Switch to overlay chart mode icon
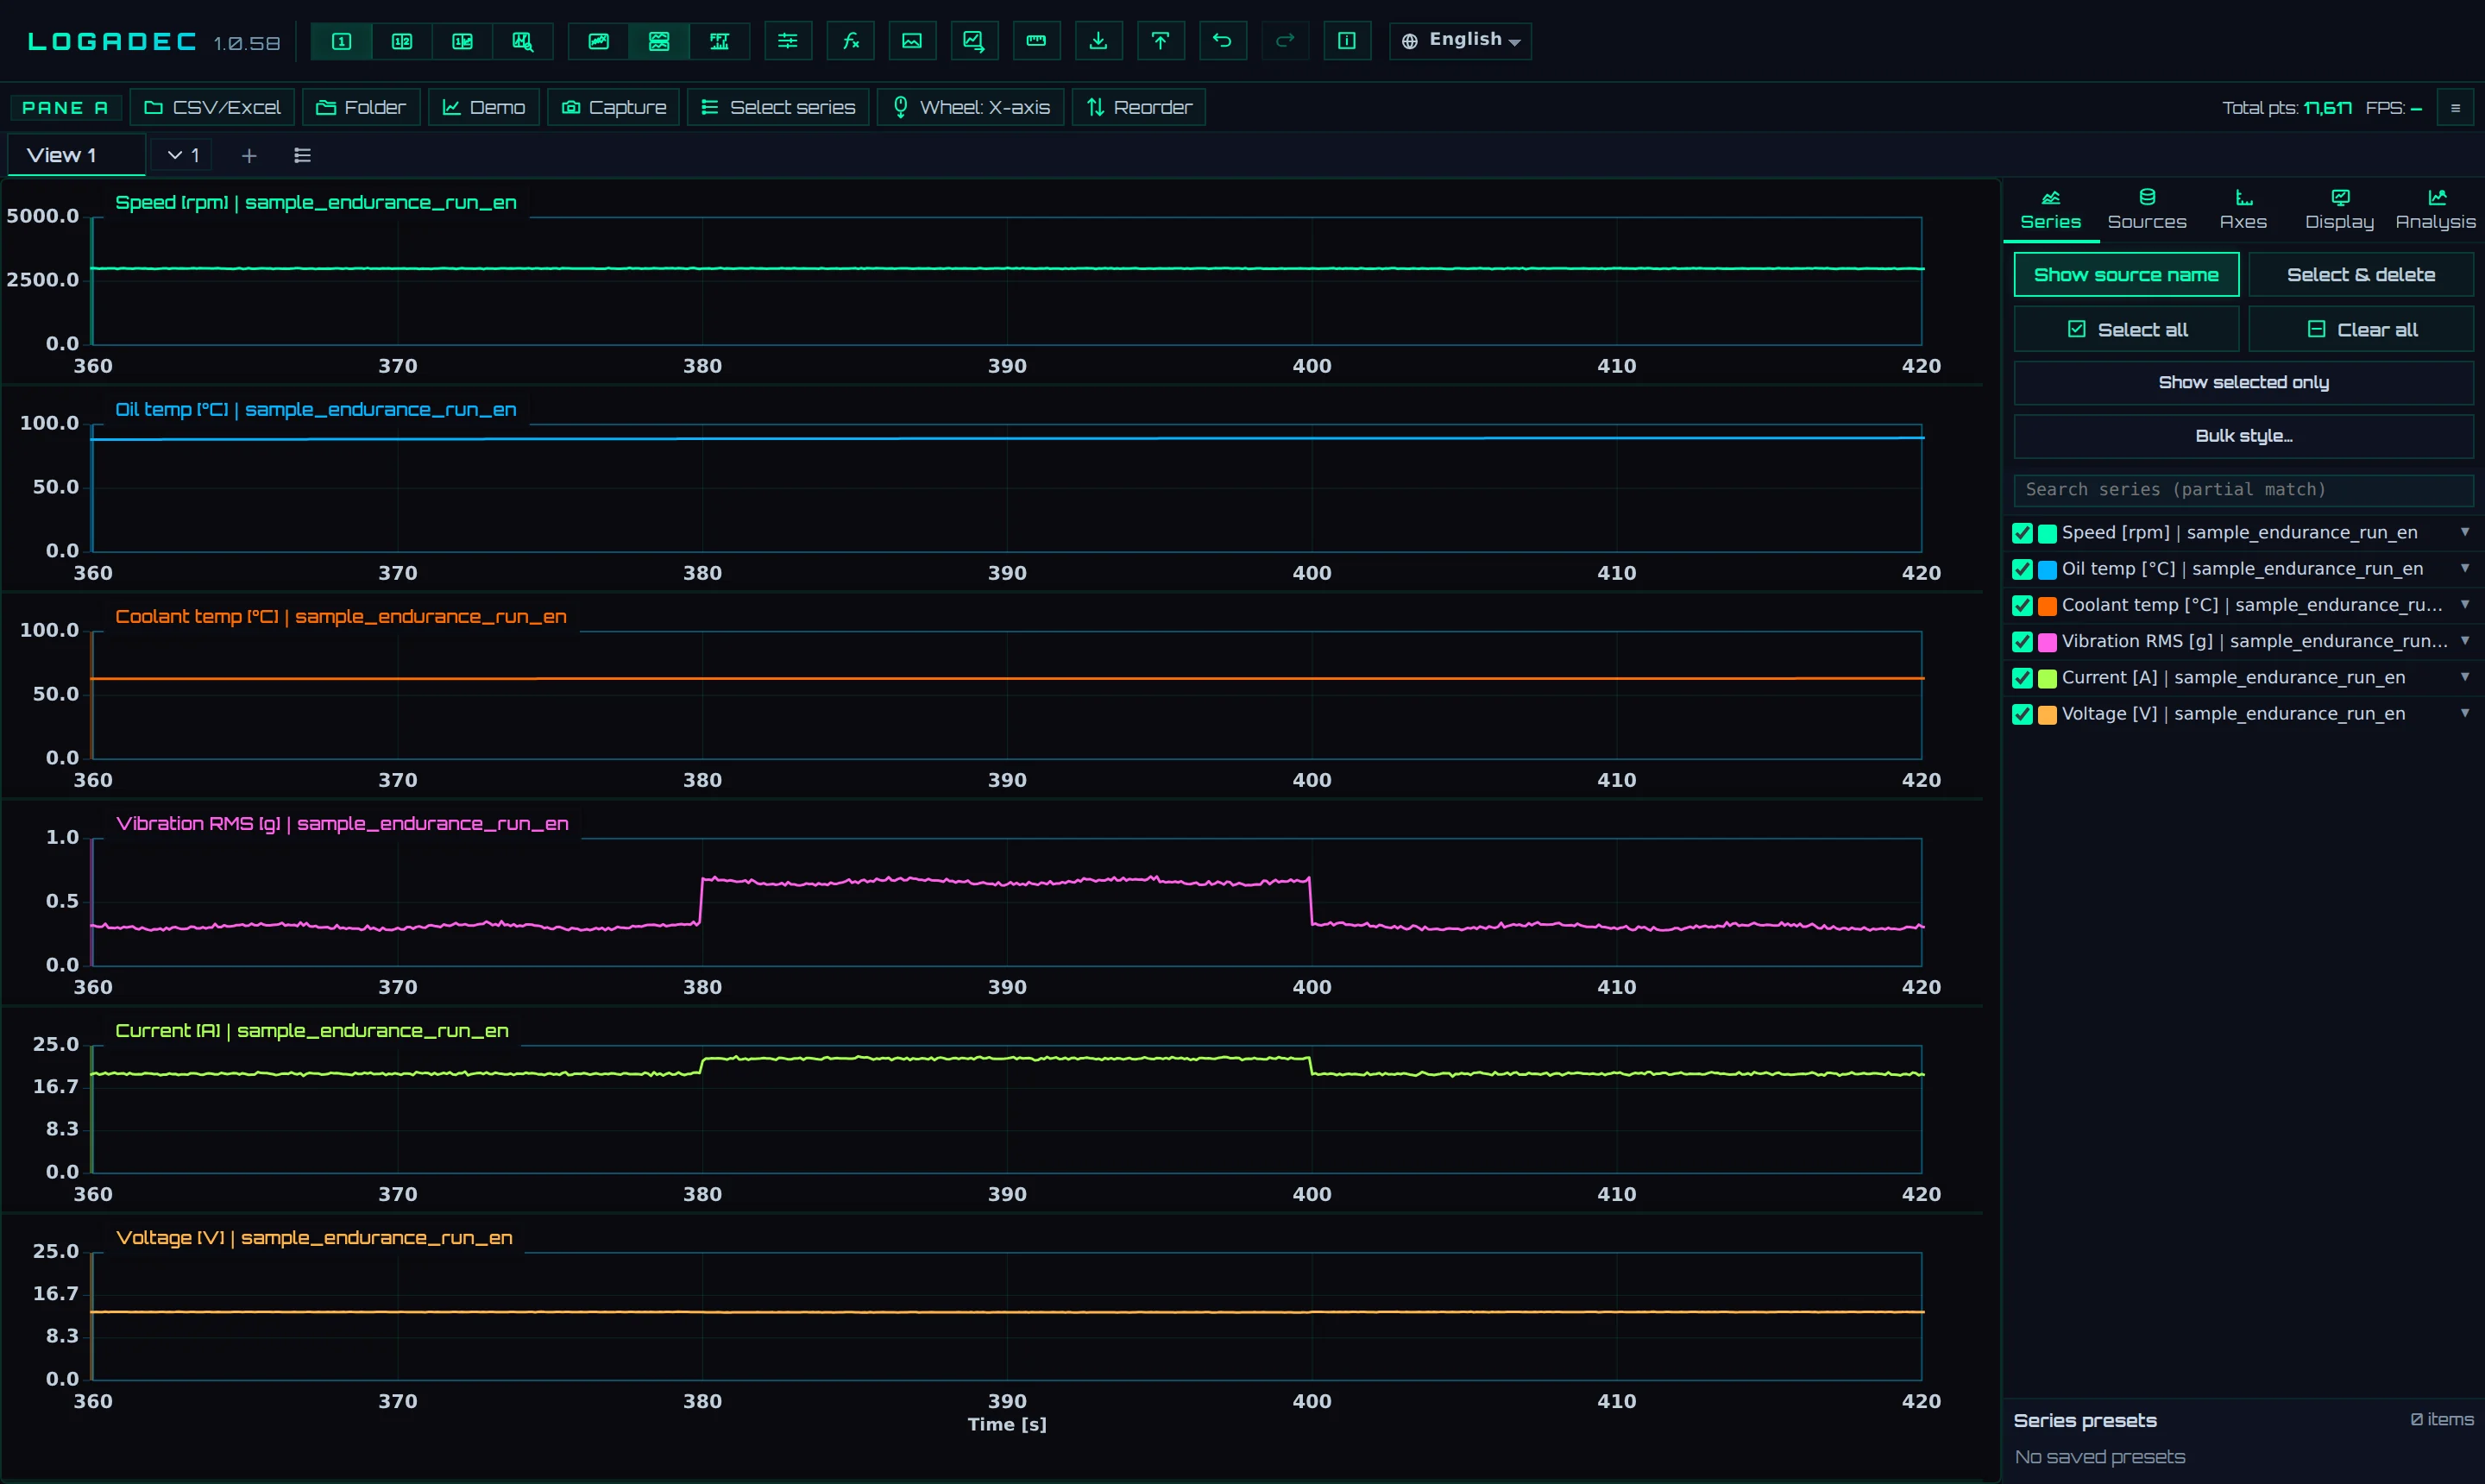The image size is (2485, 1484). (599, 41)
